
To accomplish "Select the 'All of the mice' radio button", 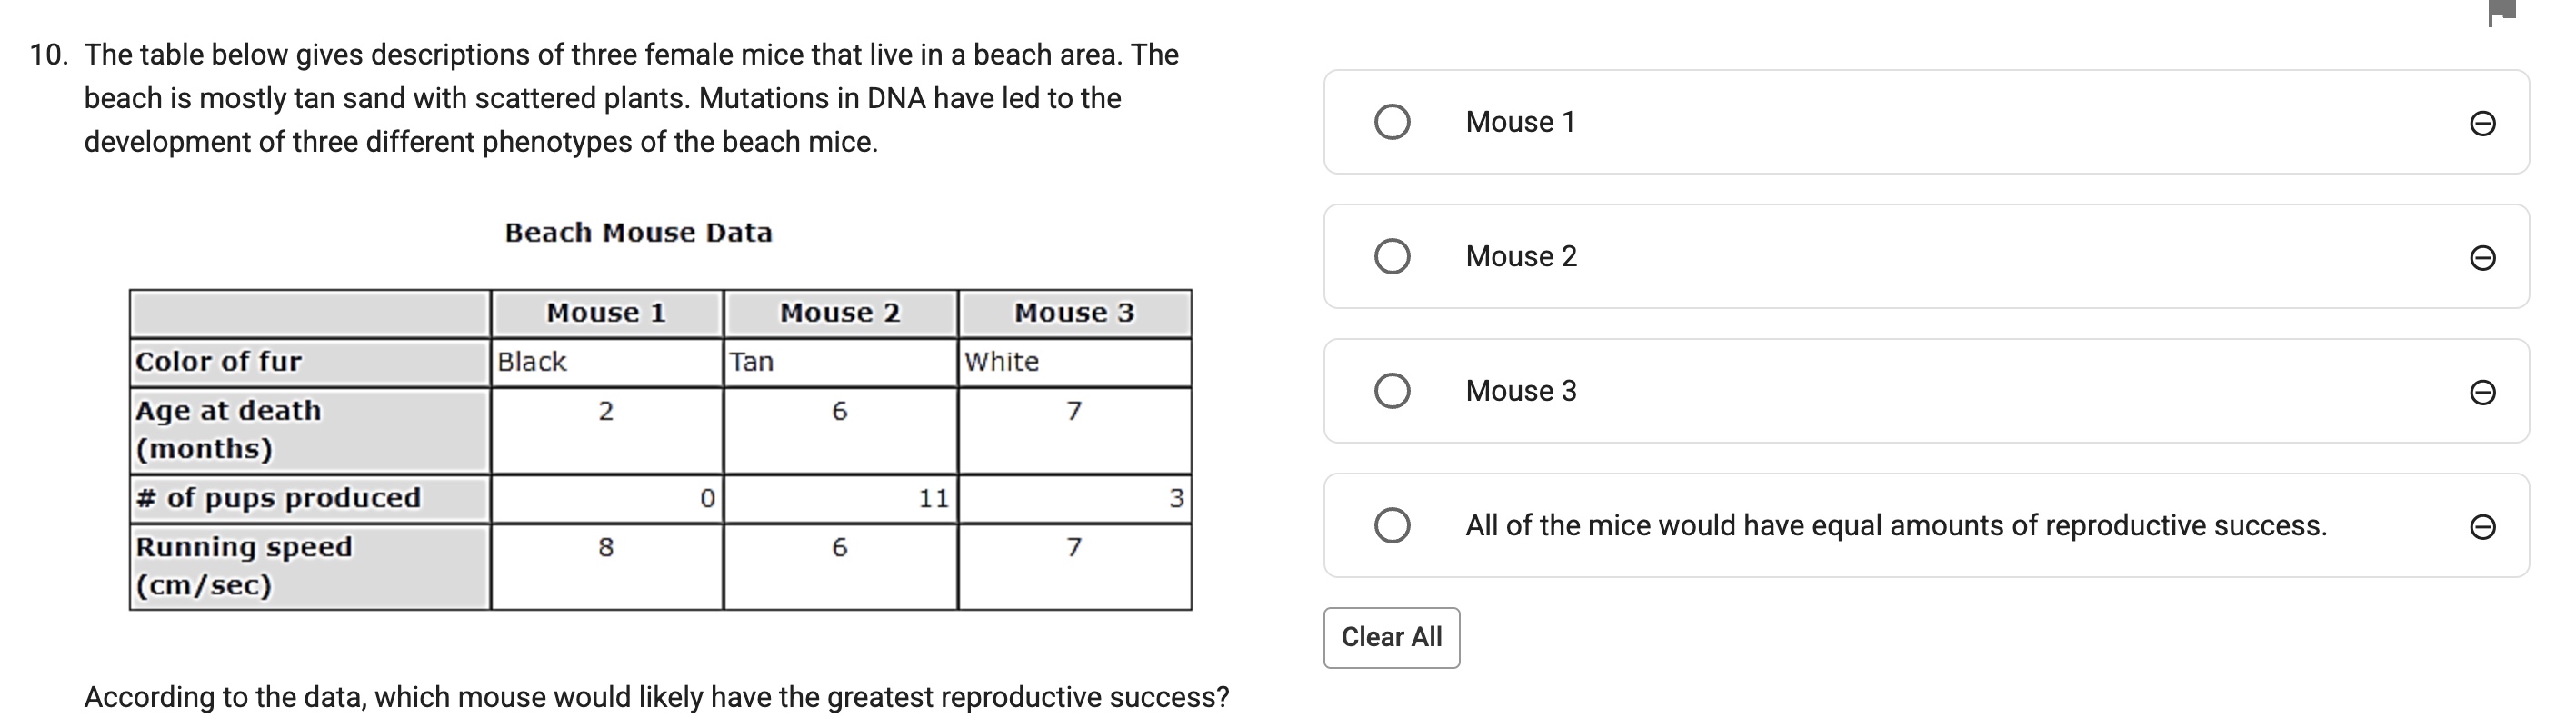I will click(x=1392, y=525).
